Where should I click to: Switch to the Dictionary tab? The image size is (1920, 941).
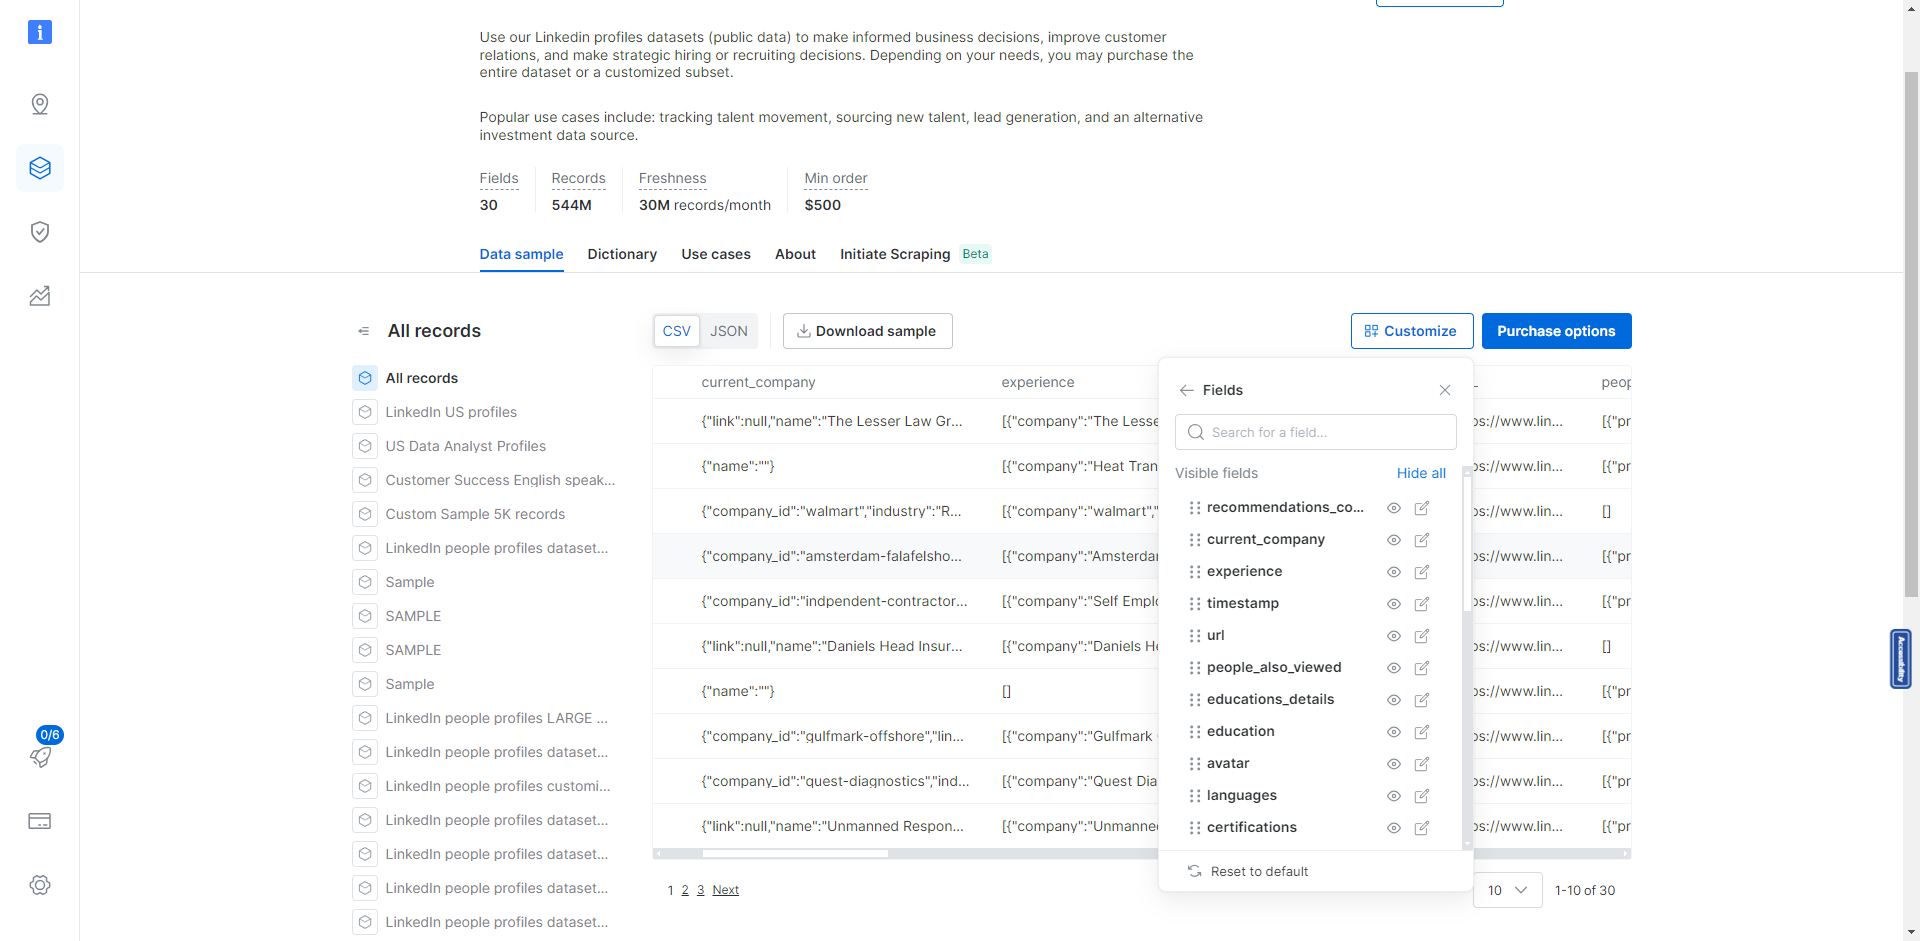[622, 254]
